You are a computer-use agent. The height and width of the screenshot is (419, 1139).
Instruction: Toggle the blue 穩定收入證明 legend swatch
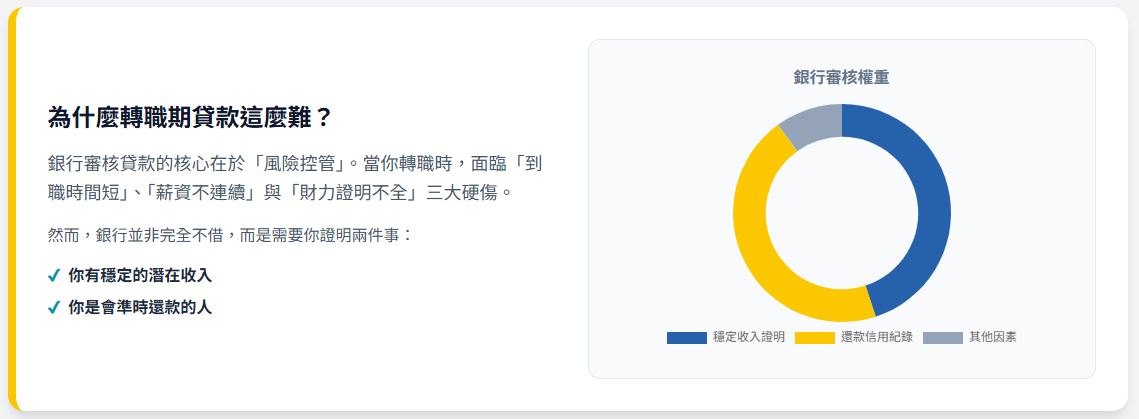point(686,337)
